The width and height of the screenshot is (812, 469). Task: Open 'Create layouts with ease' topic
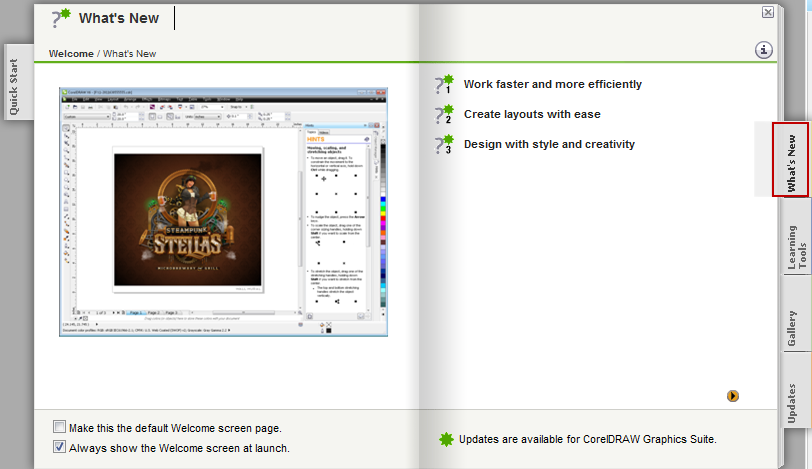click(x=532, y=114)
